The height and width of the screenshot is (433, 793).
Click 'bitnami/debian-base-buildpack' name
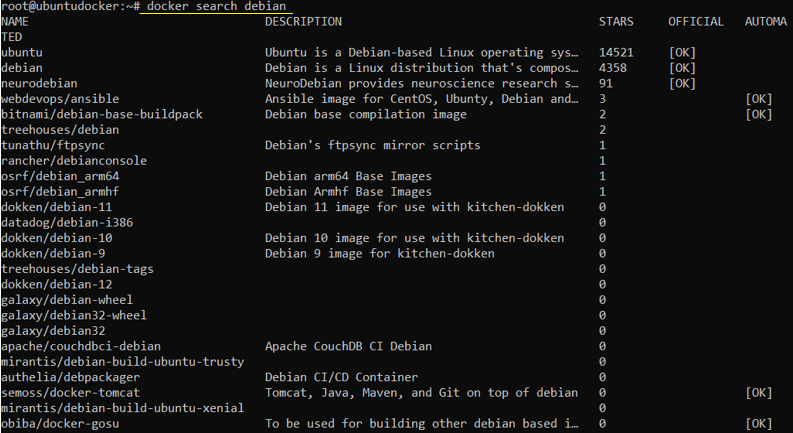tap(102, 114)
